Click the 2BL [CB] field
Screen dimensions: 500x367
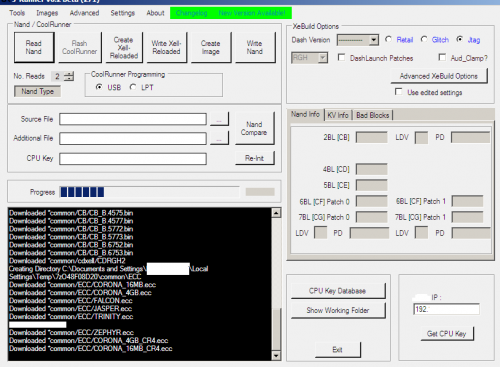pyautogui.click(x=372, y=137)
